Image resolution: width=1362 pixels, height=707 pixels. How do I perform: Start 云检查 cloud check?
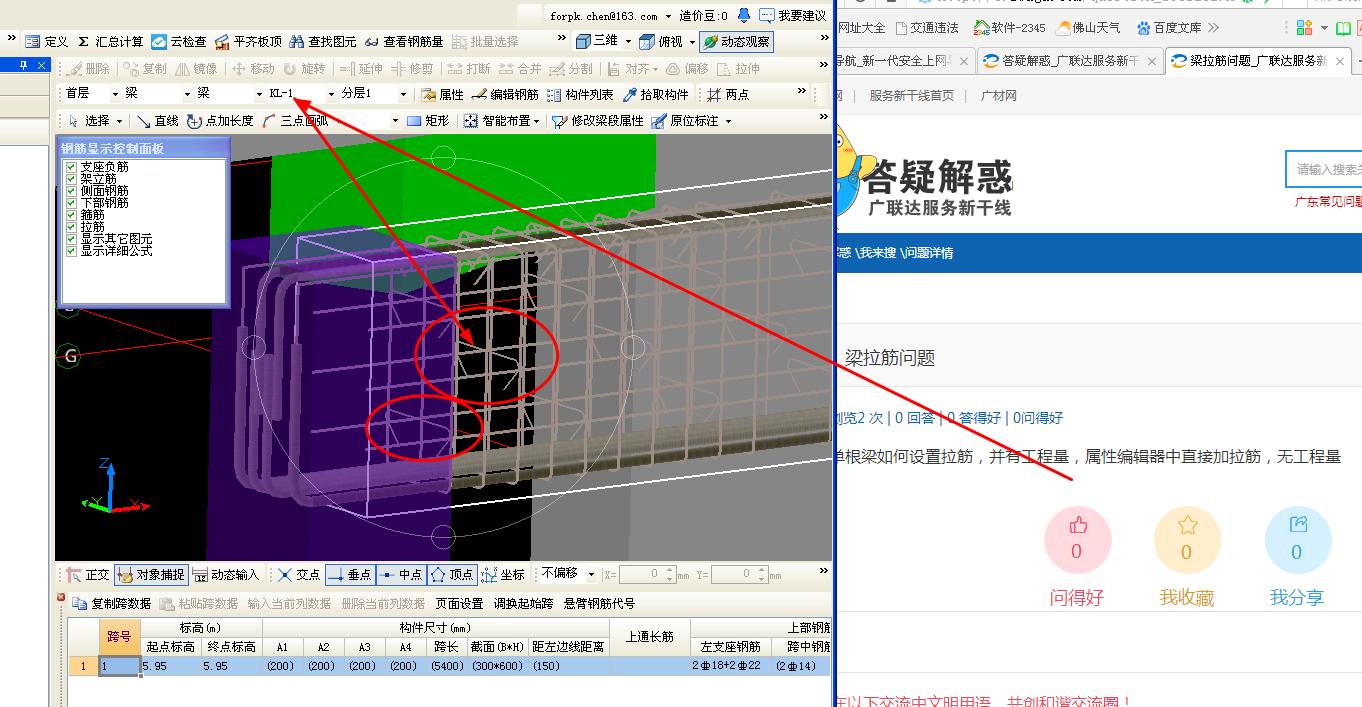[x=179, y=41]
